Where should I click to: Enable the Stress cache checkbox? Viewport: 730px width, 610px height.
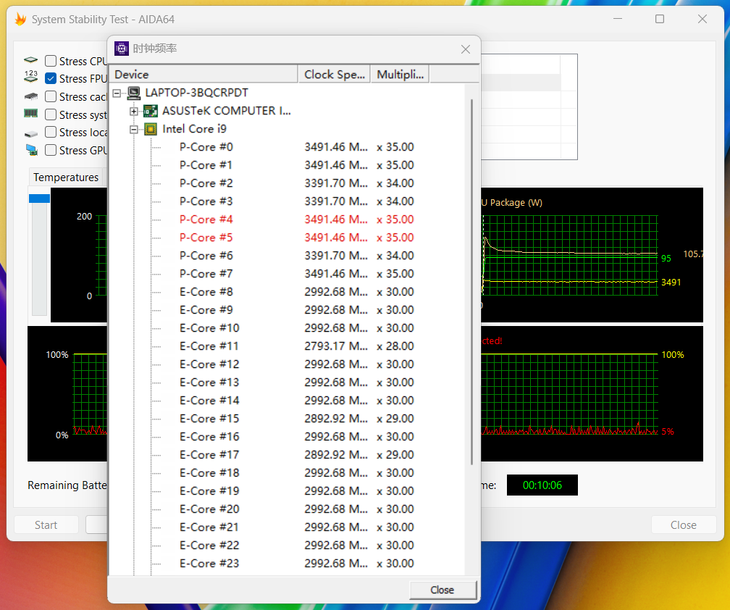(x=51, y=96)
